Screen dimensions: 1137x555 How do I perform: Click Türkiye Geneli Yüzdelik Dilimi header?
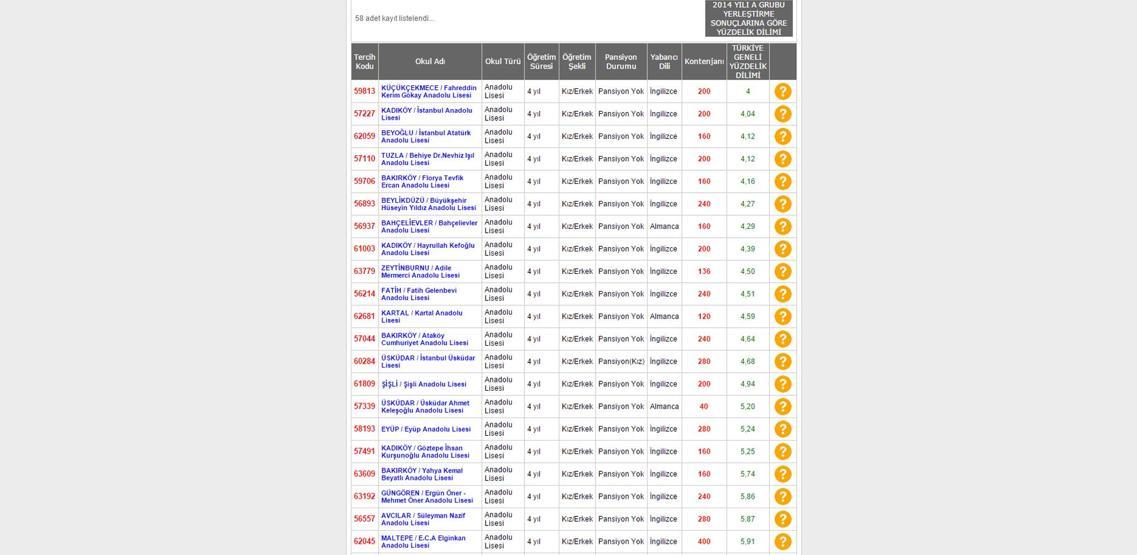pyautogui.click(x=748, y=62)
